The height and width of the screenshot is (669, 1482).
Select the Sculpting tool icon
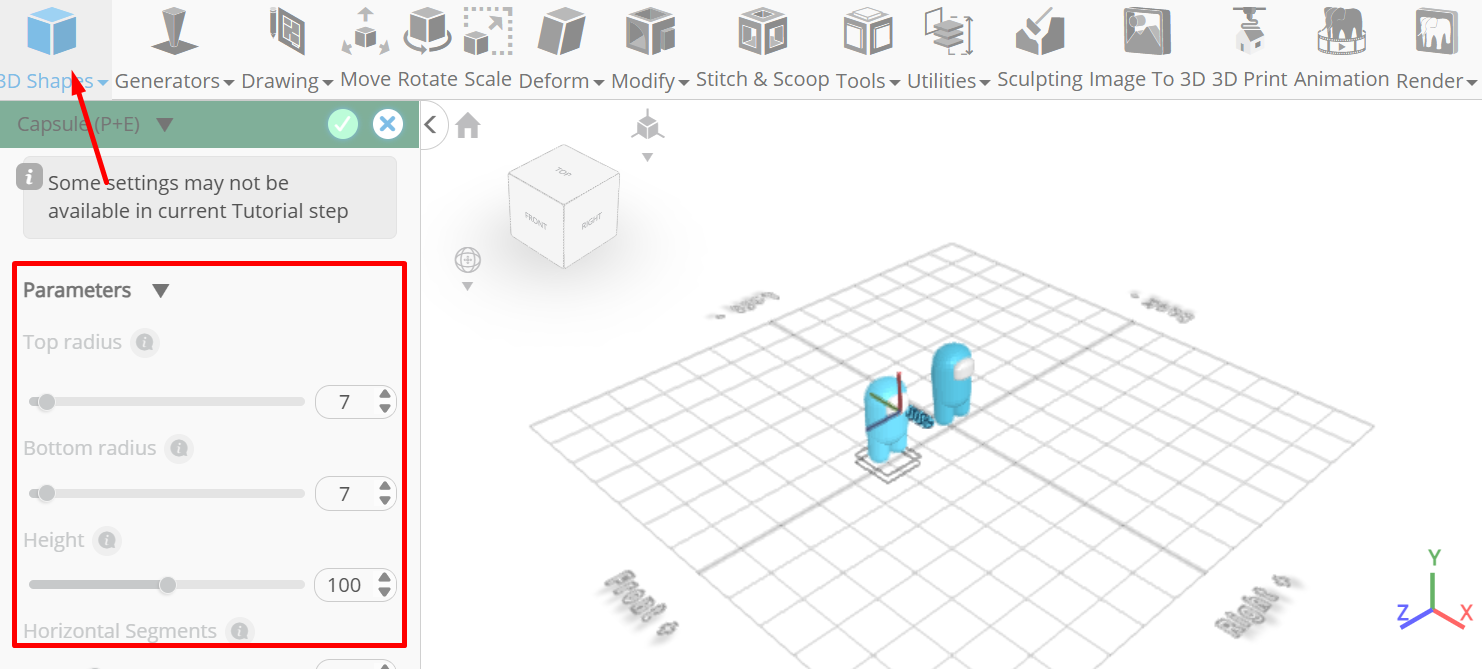pos(1040,30)
